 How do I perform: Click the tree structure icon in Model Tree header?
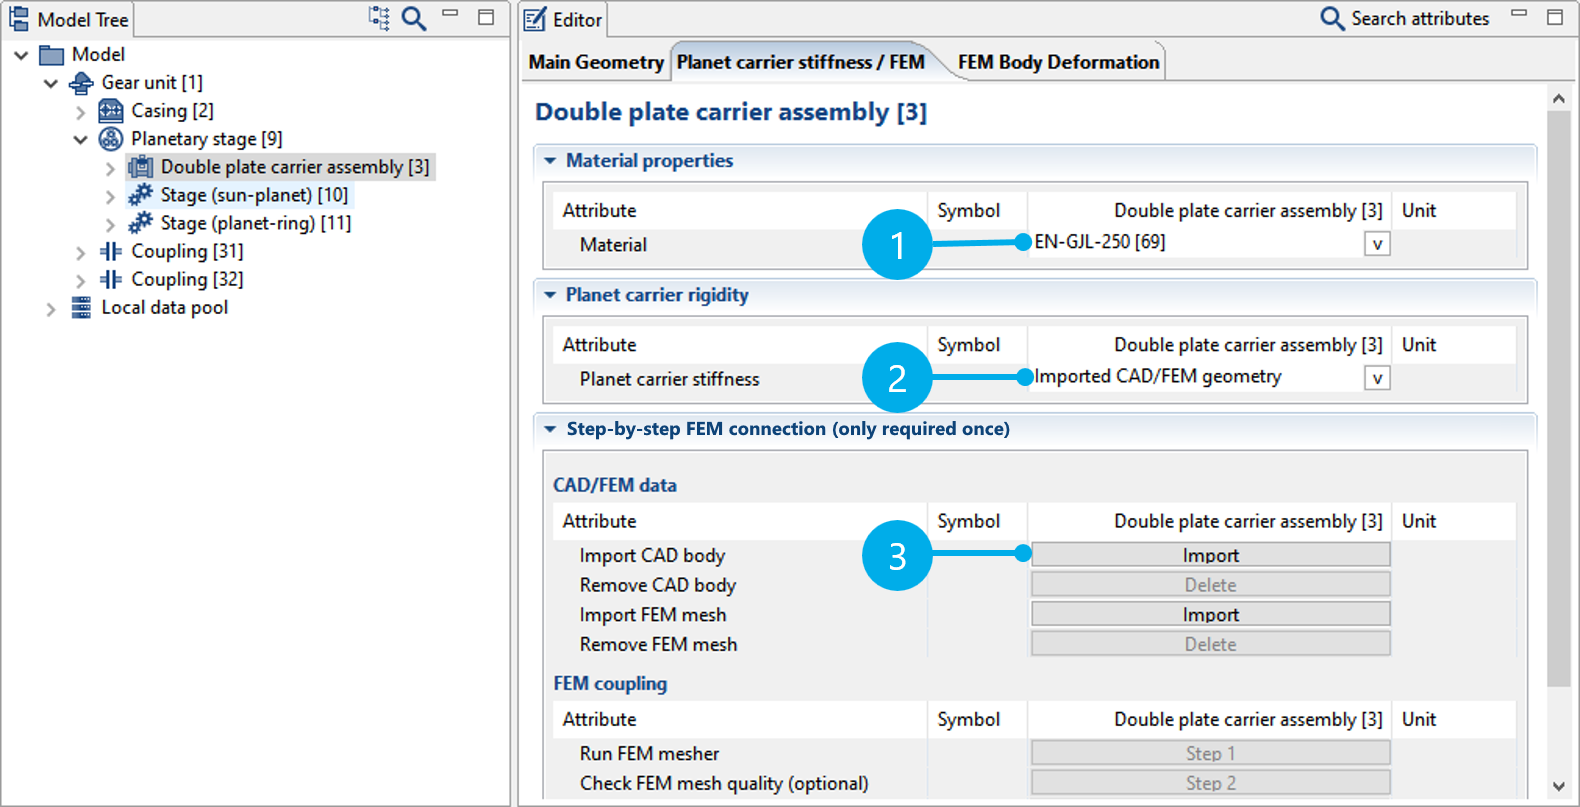click(x=379, y=18)
